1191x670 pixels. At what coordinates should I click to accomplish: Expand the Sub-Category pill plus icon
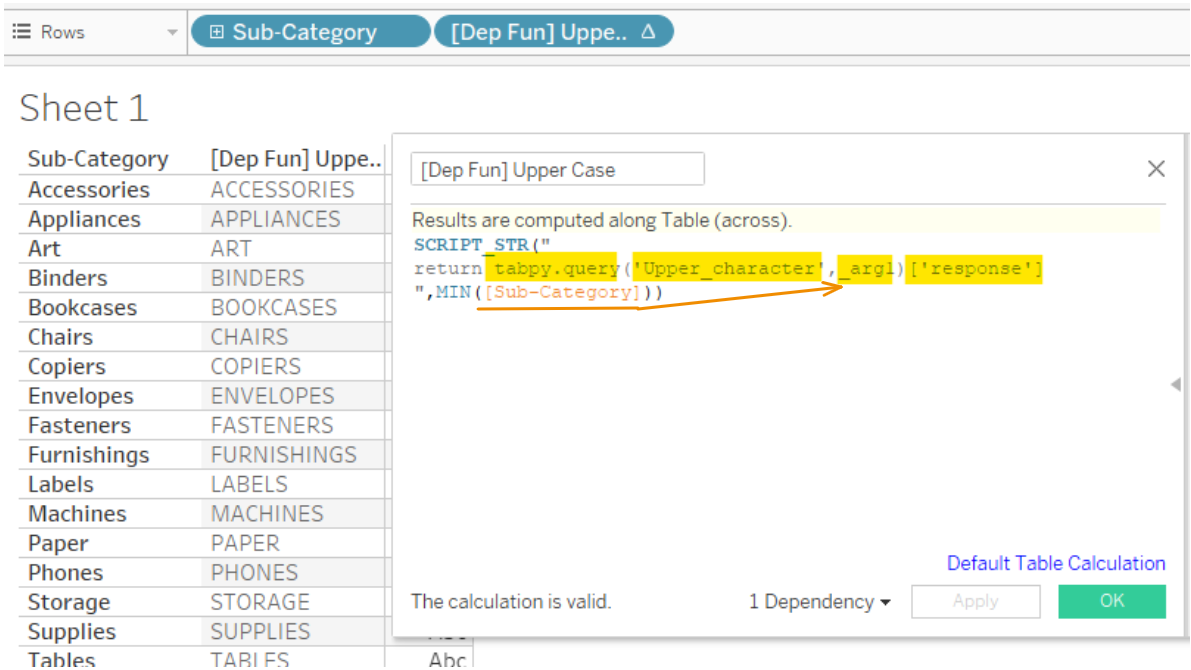point(216,32)
